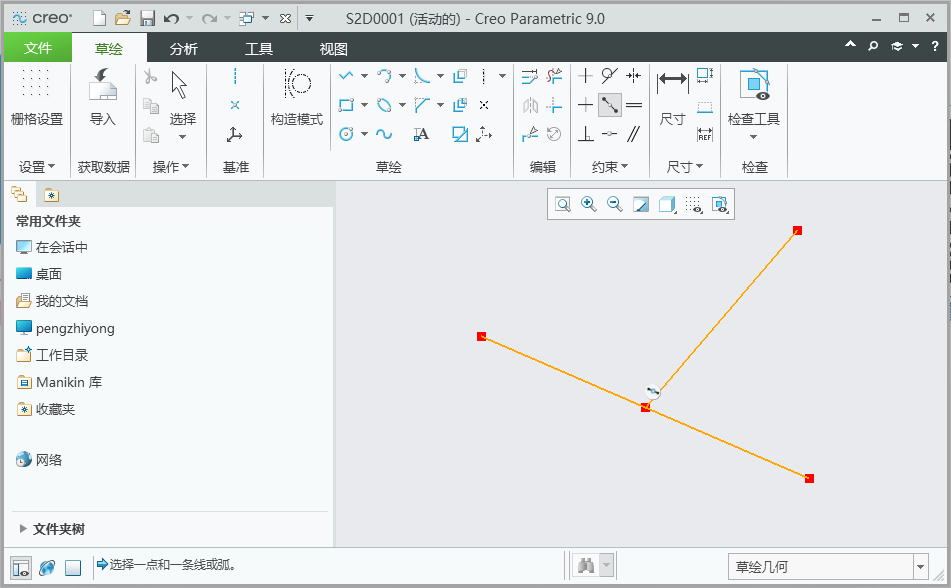
Task: Switch to the 视图 ribbon tab
Action: pyautogui.click(x=334, y=49)
